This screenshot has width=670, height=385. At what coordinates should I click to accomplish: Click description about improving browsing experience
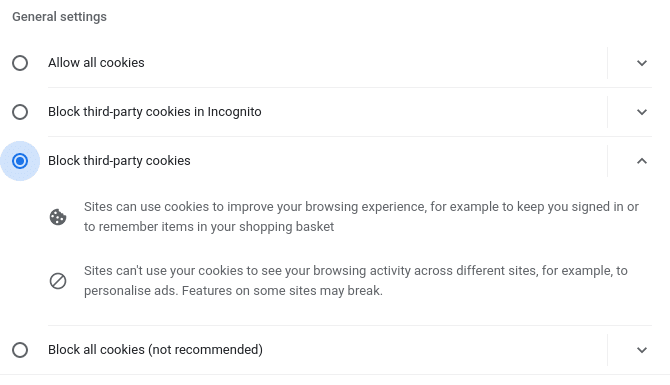(x=361, y=217)
